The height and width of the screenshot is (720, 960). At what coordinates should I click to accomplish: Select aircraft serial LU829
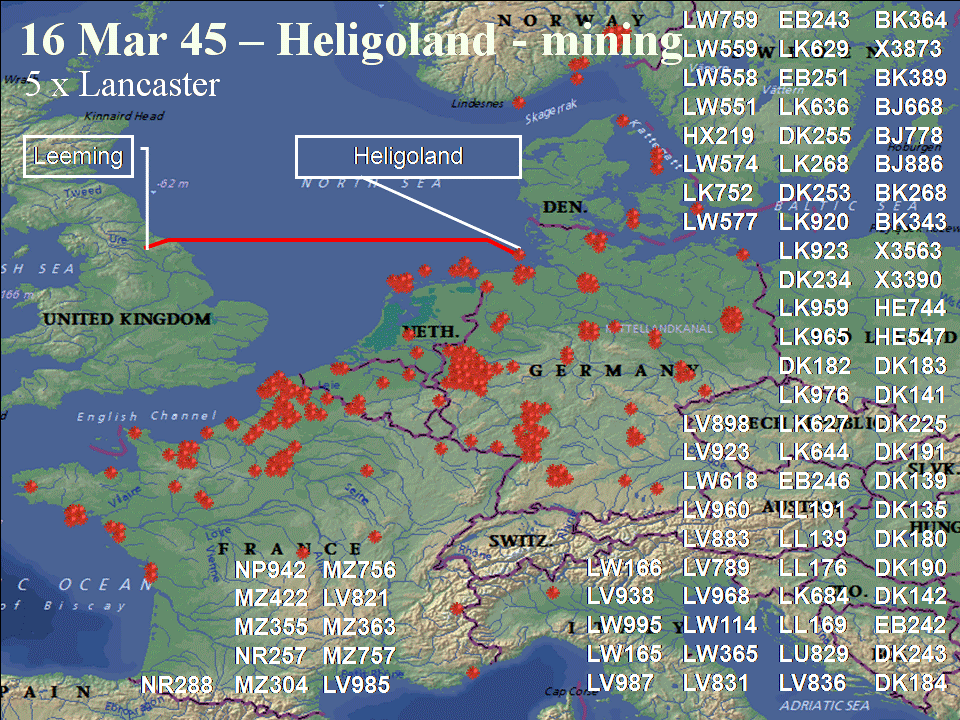click(x=814, y=654)
